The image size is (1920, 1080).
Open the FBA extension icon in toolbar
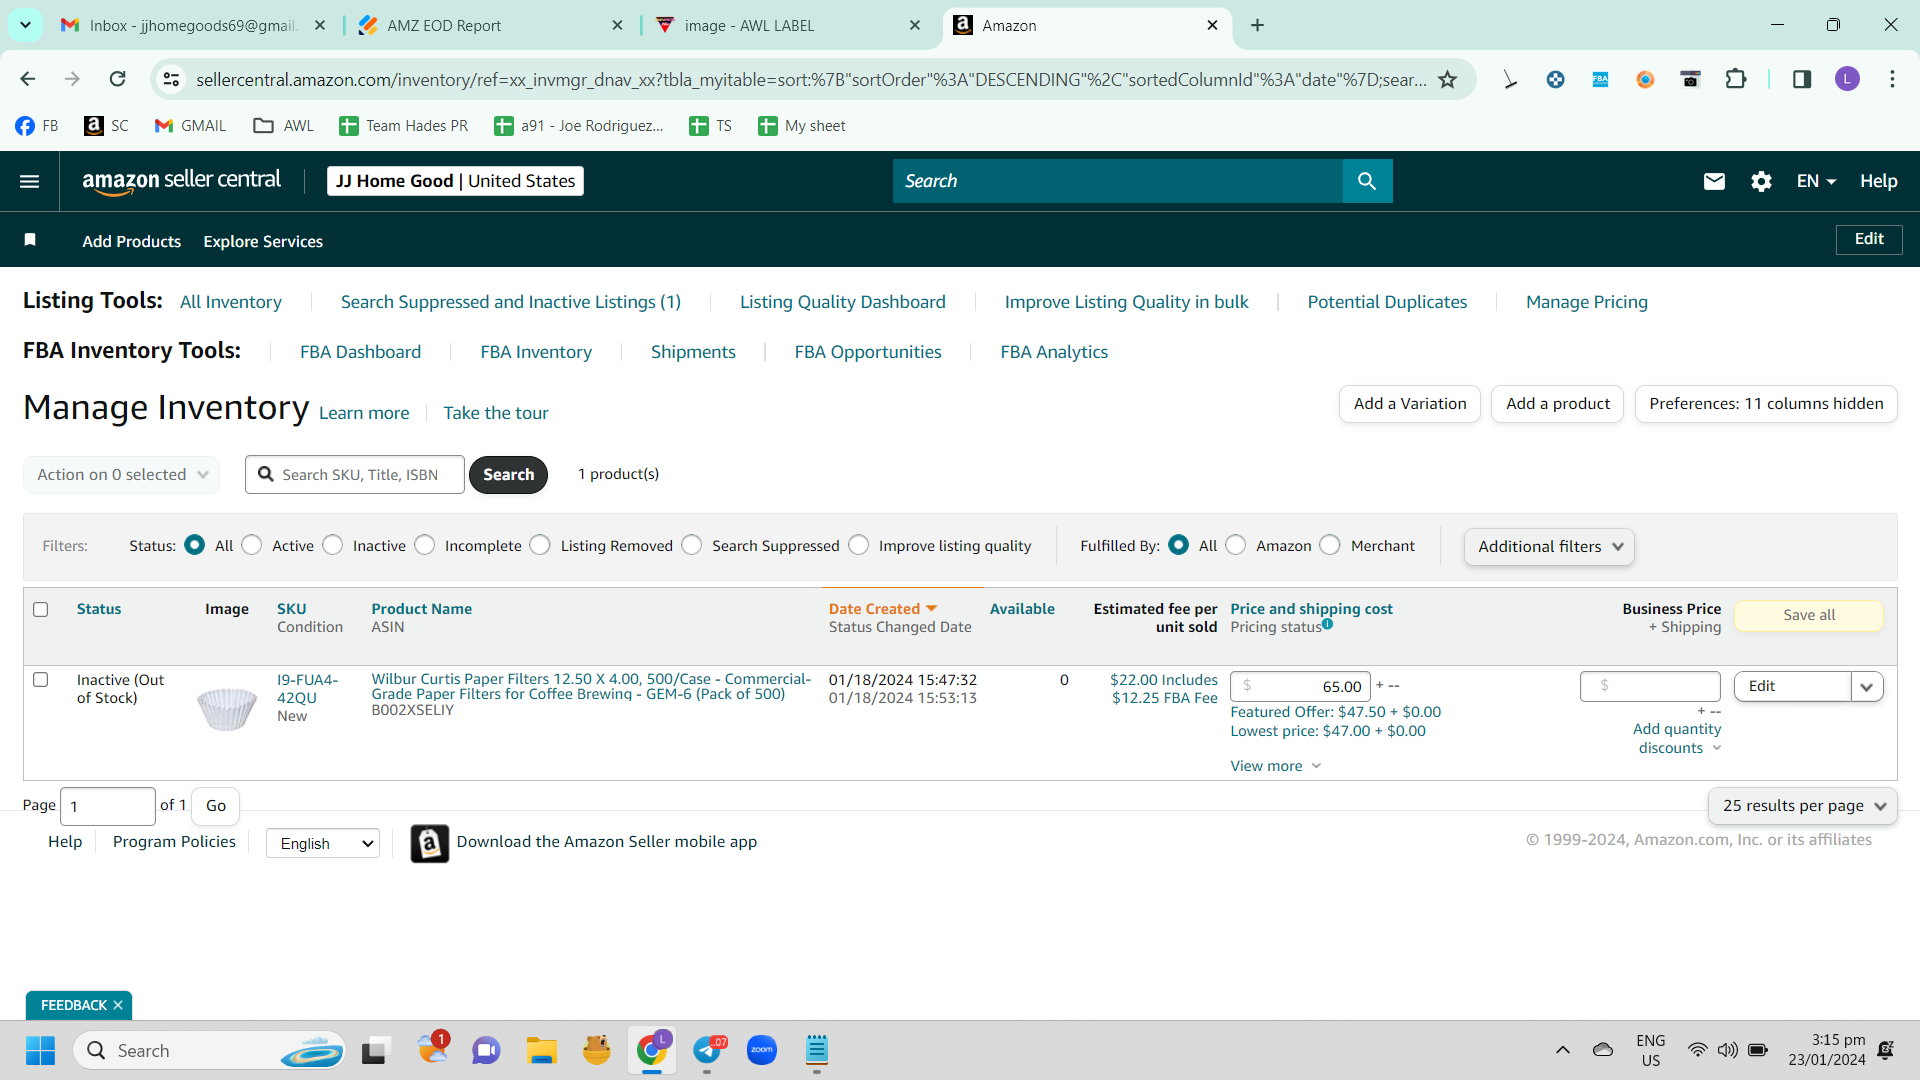[x=1600, y=79]
